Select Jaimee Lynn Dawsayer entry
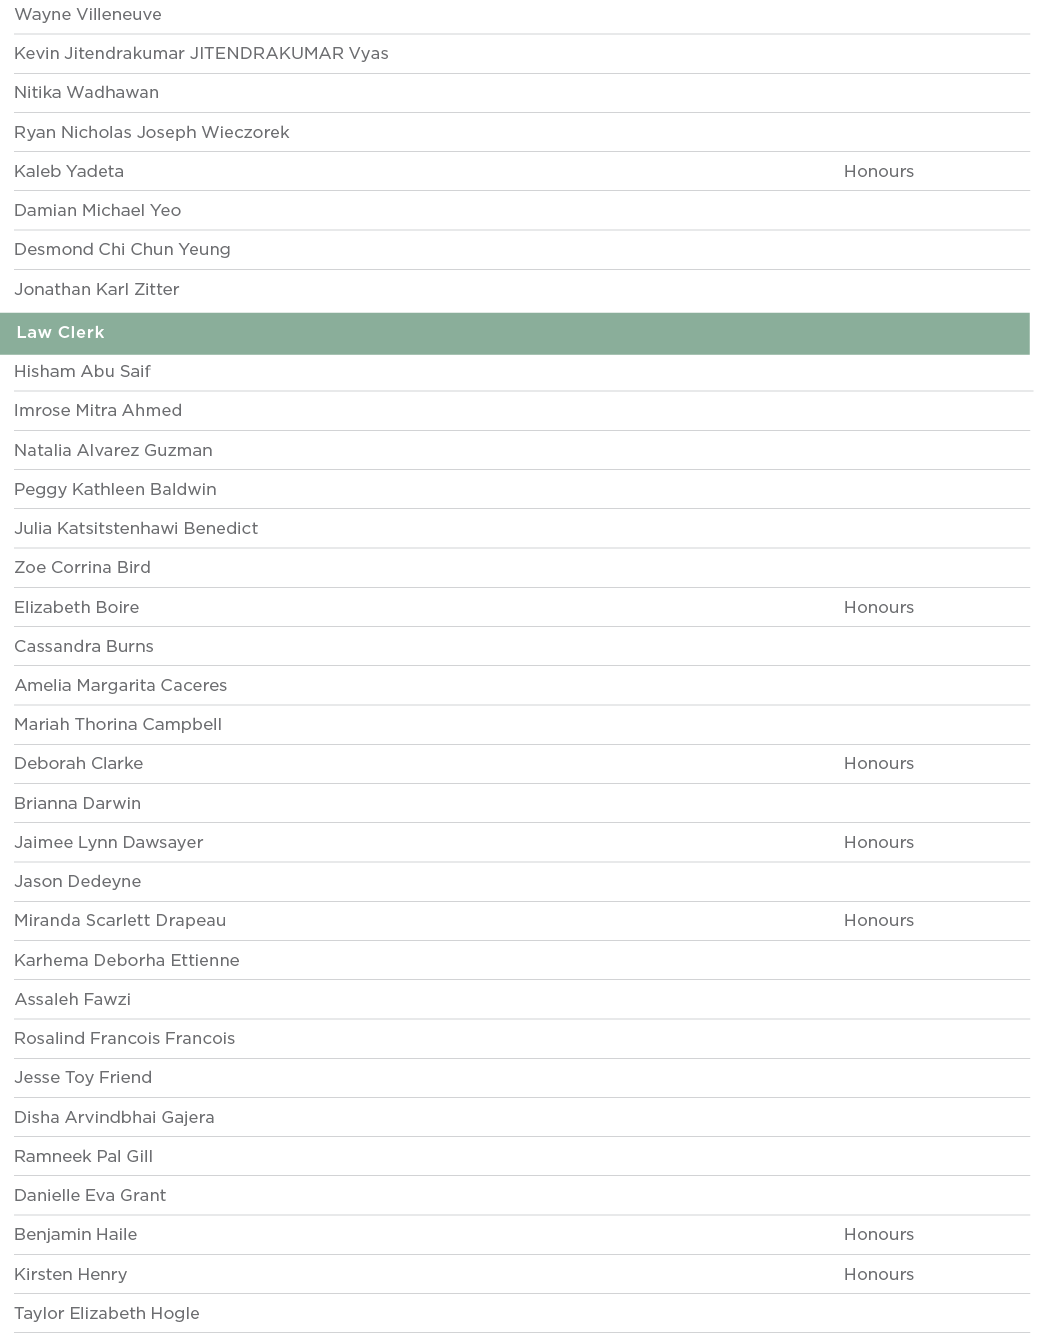 (x=109, y=843)
